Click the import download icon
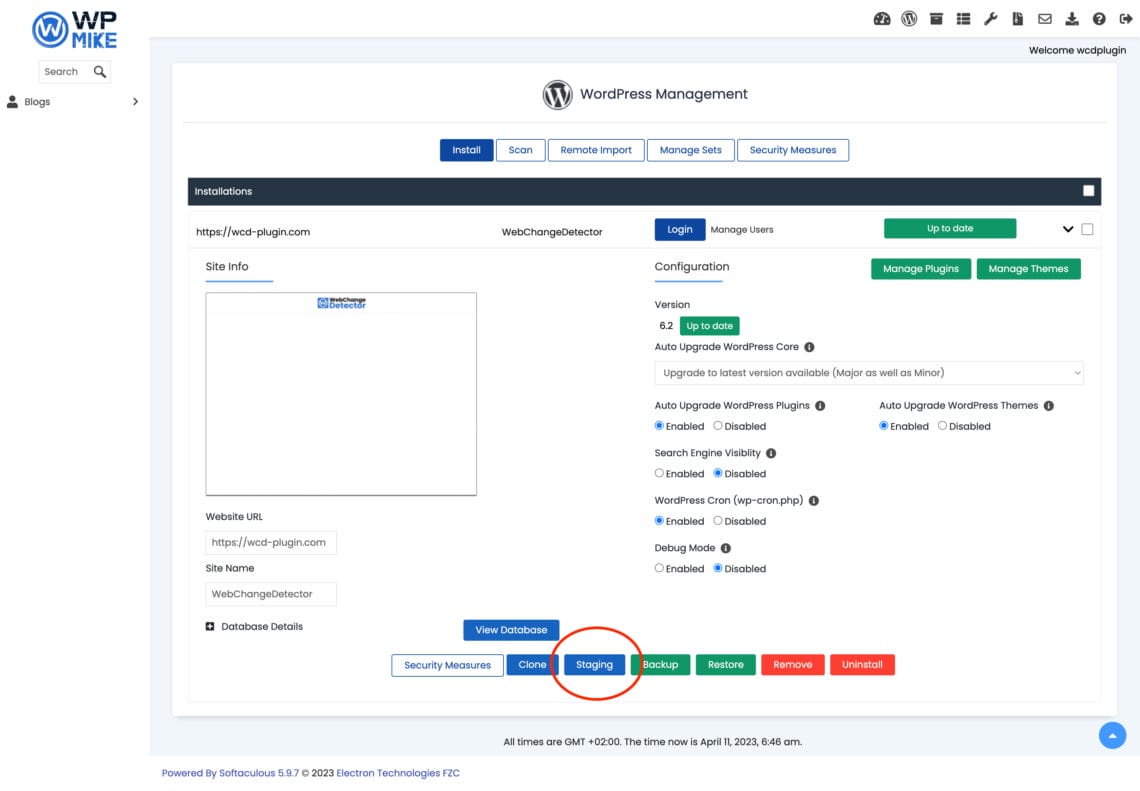This screenshot has height=791, width=1140. [1071, 18]
